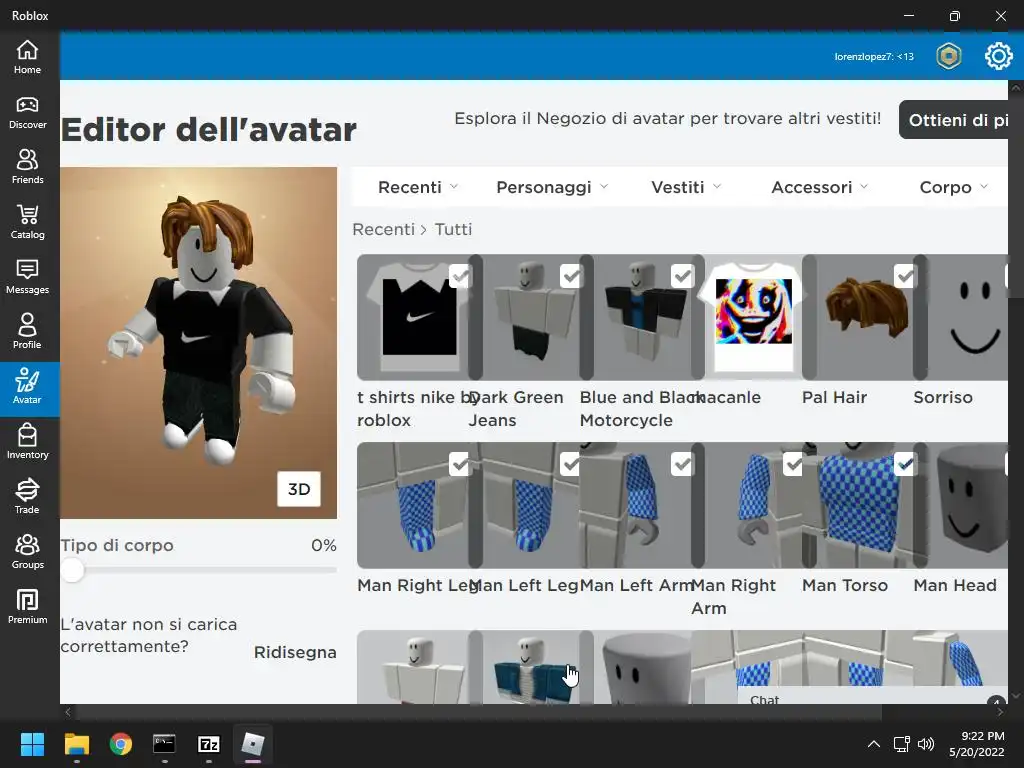Open the Messages sidebar icon
Screen dimensions: 1024x768
27,277
